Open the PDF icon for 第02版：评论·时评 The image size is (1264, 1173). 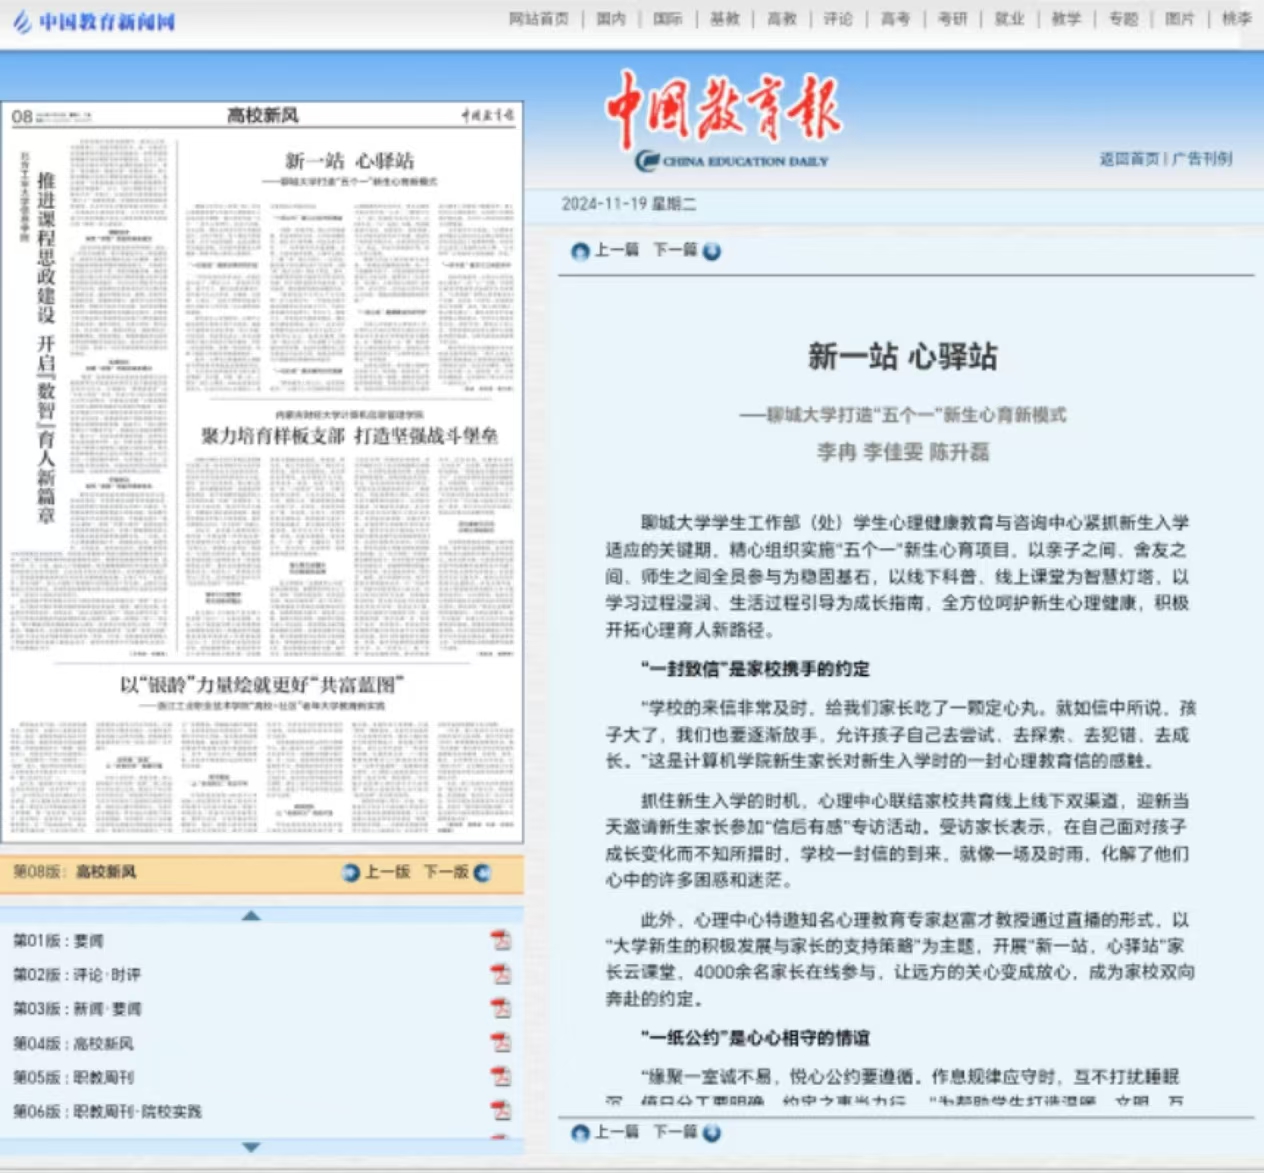pyautogui.click(x=500, y=974)
